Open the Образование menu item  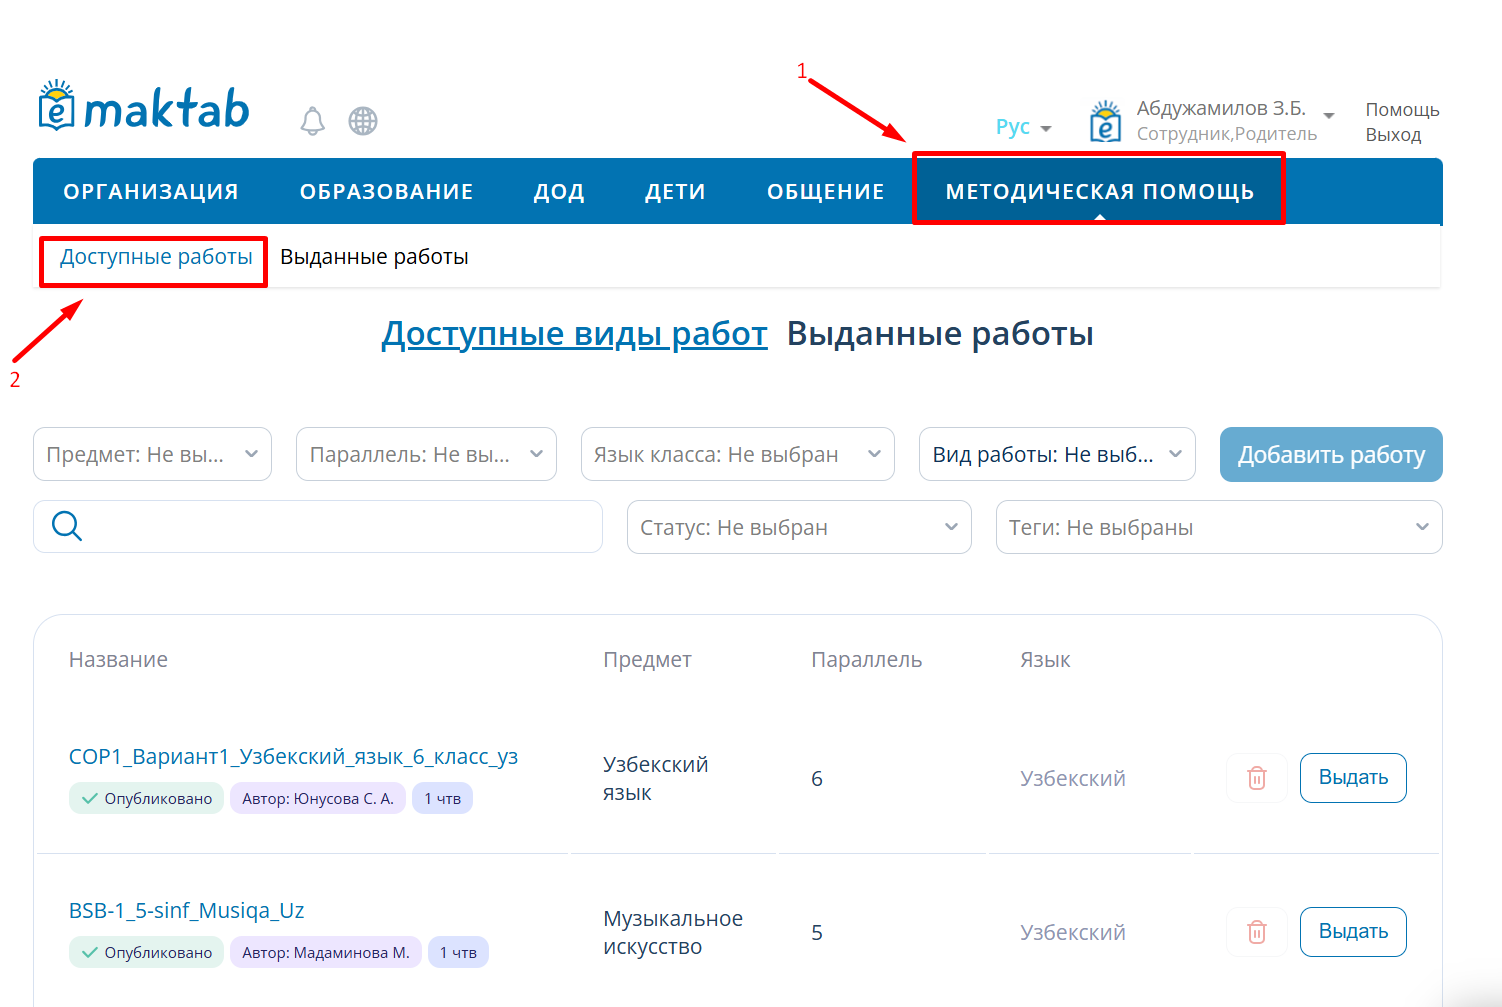pos(386,191)
